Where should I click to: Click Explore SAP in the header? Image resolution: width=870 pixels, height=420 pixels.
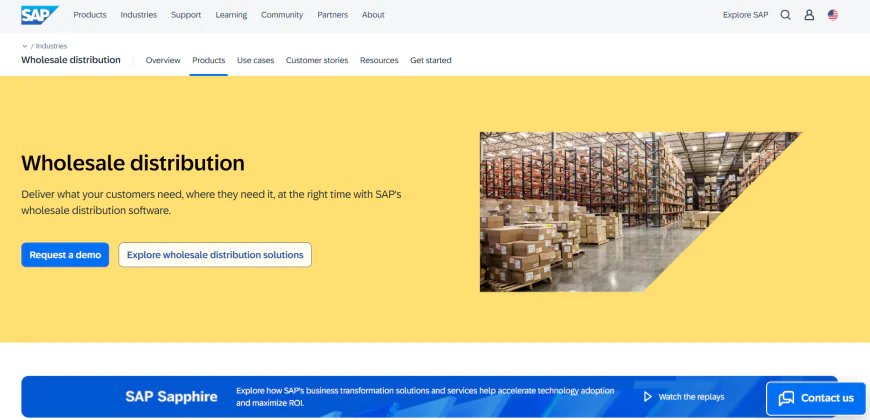745,15
